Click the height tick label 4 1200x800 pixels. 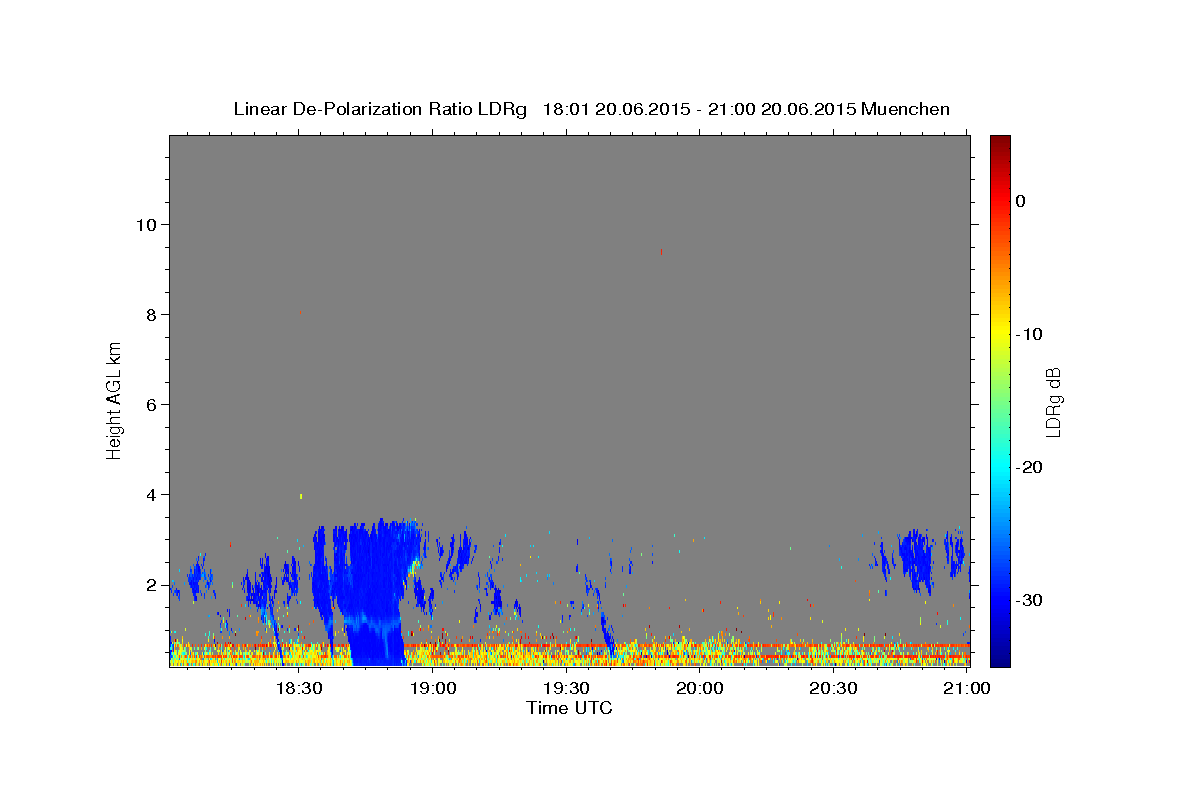(x=152, y=494)
